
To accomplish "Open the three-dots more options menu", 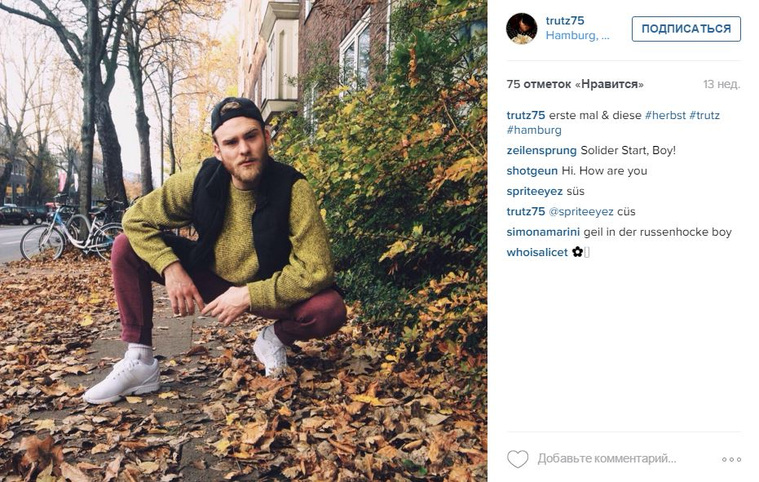I will (x=731, y=459).
